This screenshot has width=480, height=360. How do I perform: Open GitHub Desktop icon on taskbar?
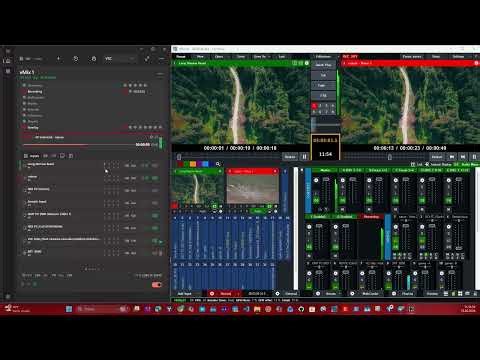click(x=301, y=309)
